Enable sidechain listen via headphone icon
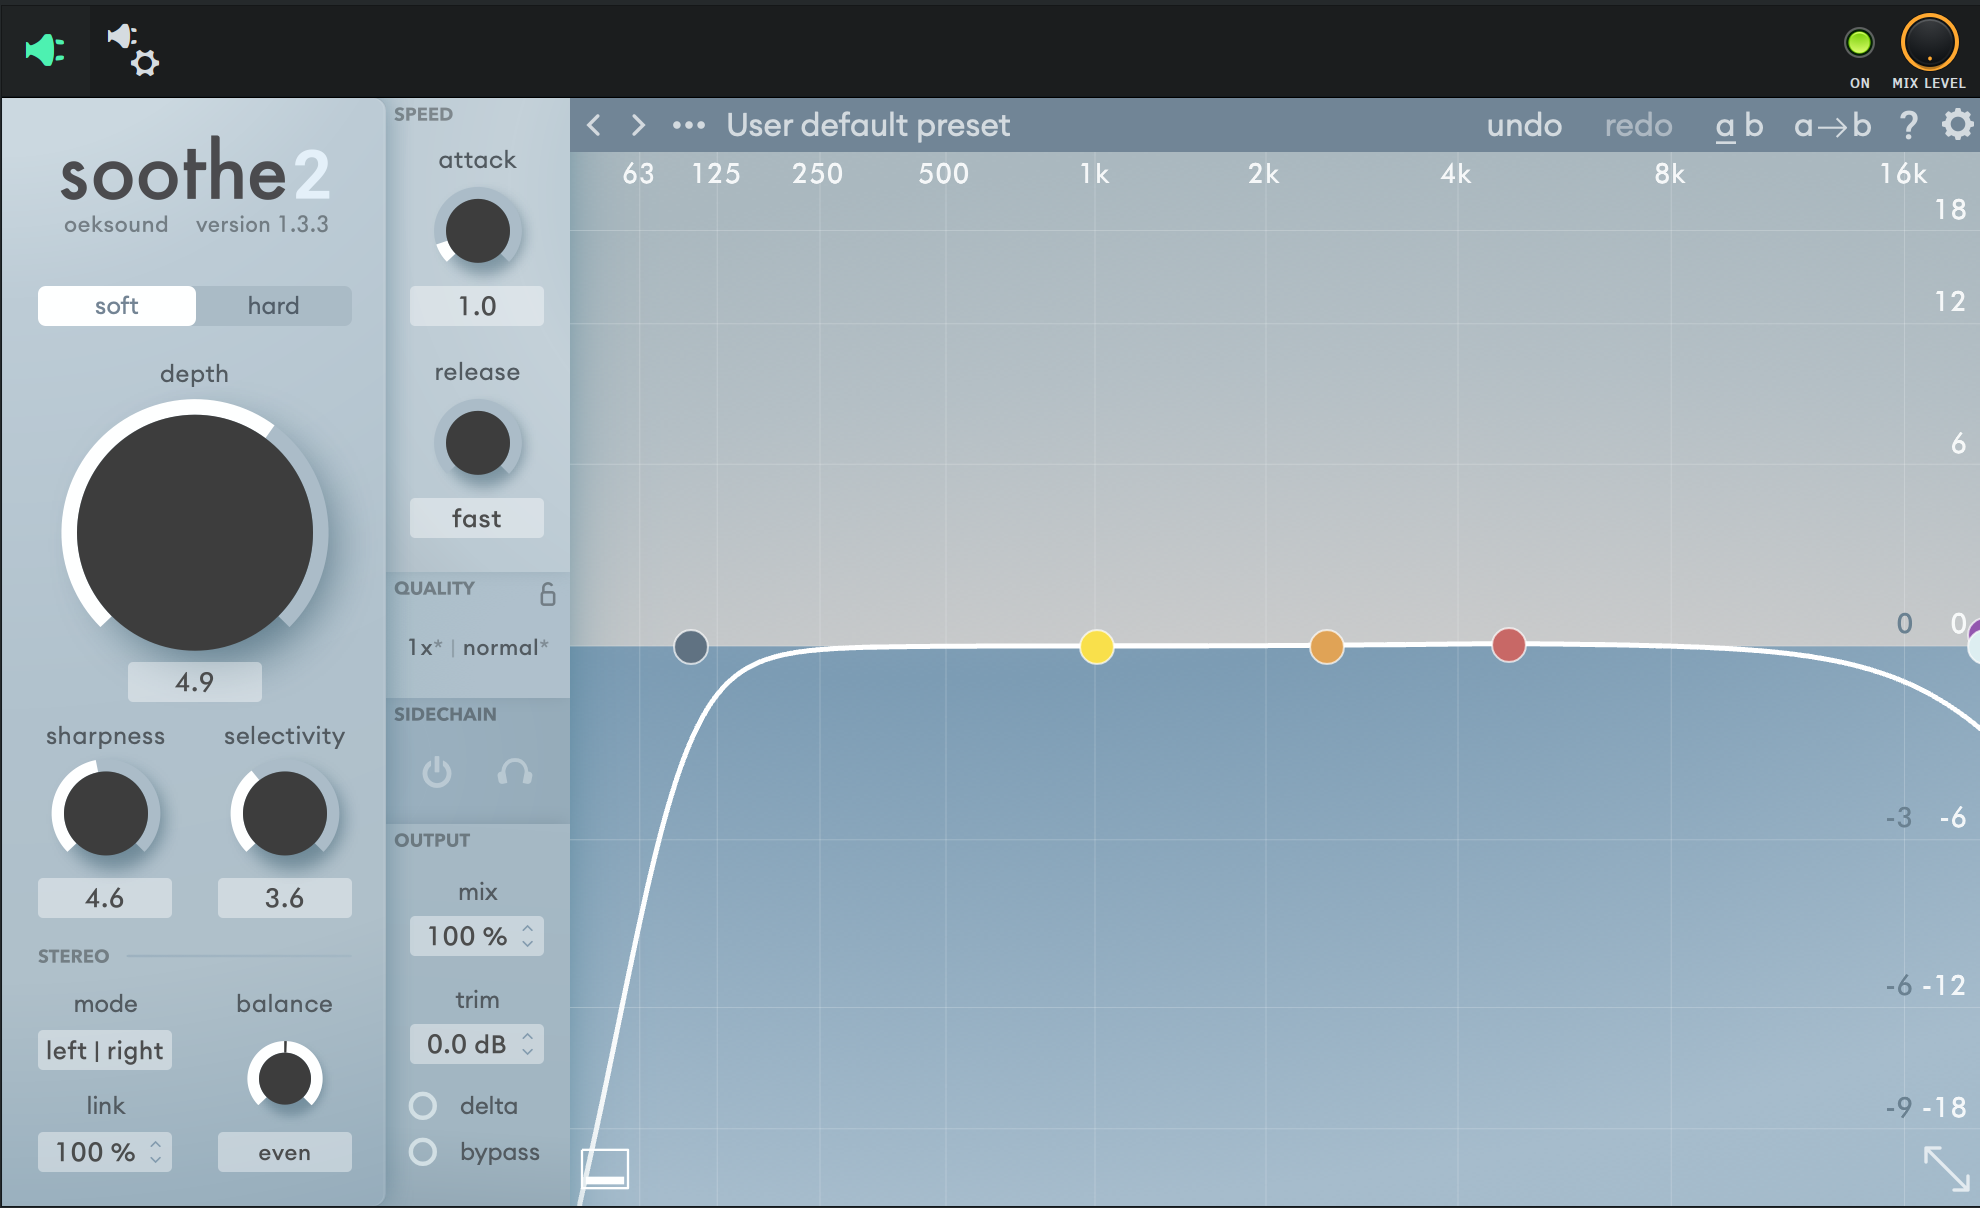The width and height of the screenshot is (1980, 1208). 516,773
